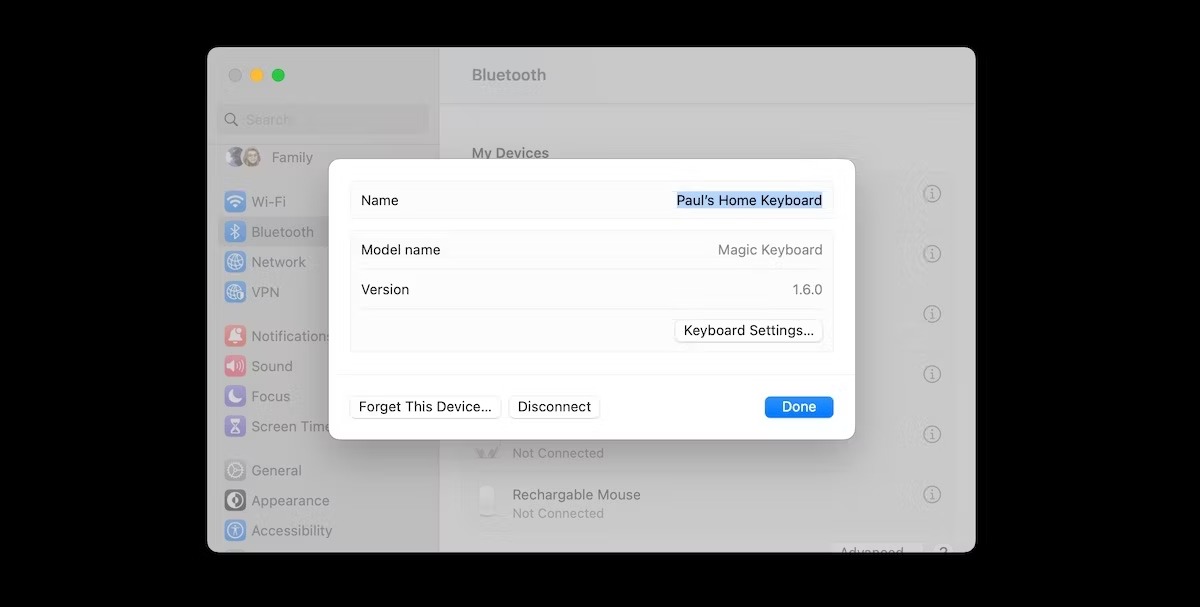
Task: Click 'Not Connected' under Rechargable Mouse
Action: (x=558, y=513)
